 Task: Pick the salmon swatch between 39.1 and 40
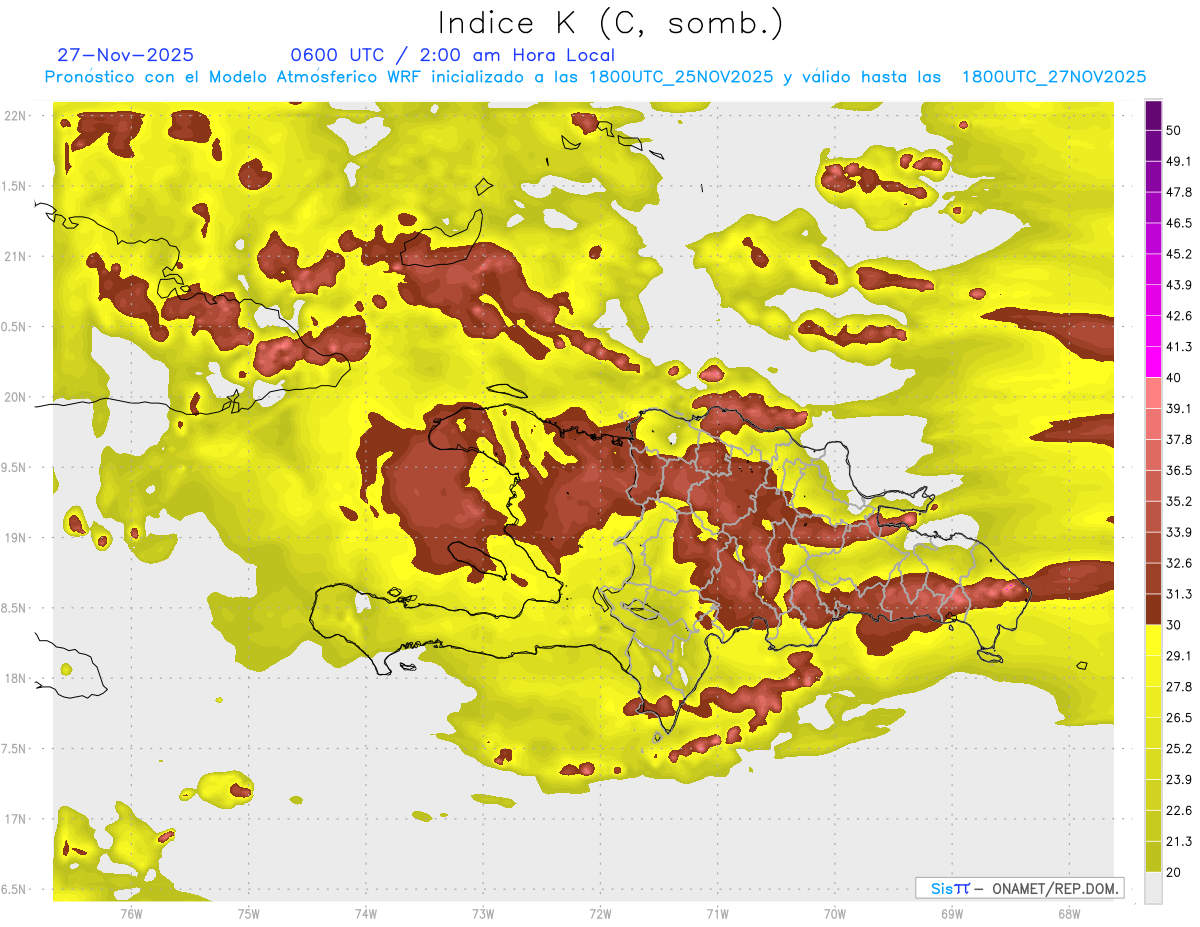tap(1153, 392)
